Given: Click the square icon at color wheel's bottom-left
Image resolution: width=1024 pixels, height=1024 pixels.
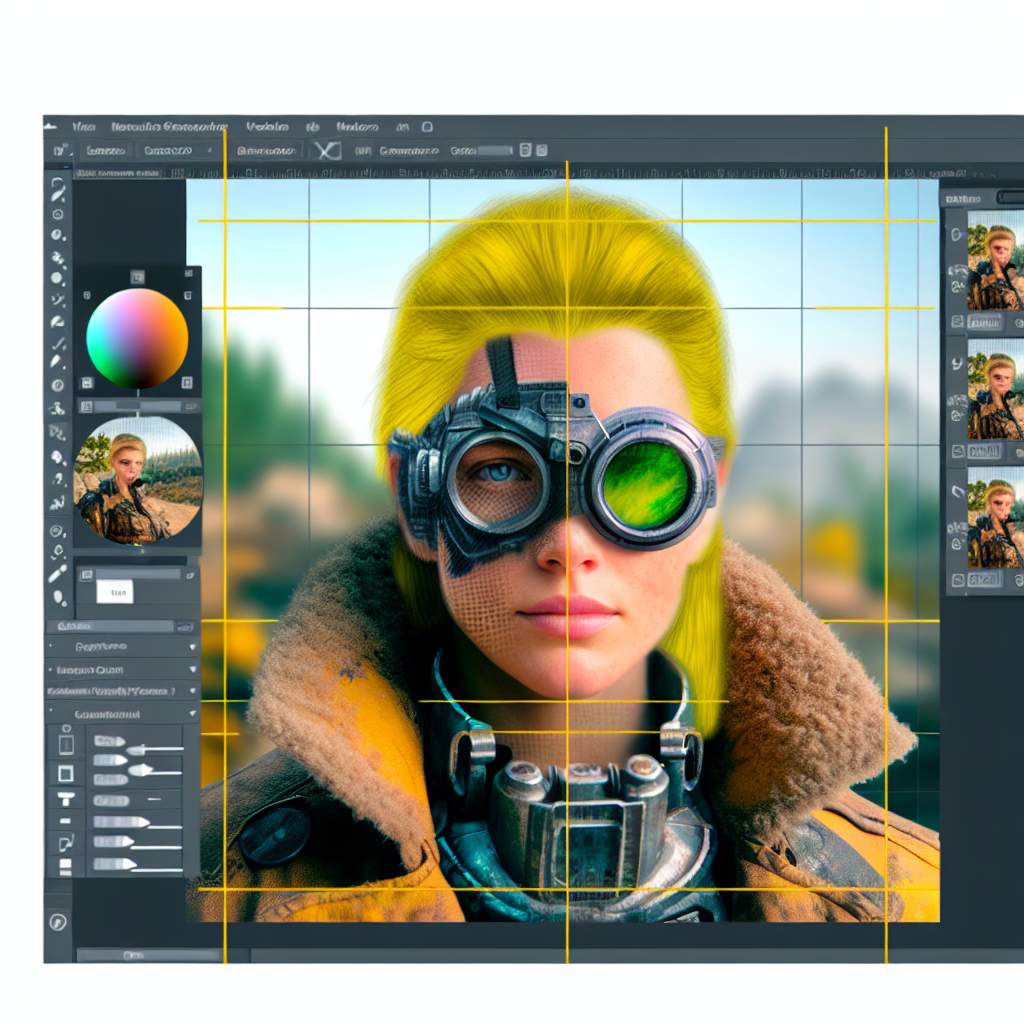Looking at the screenshot, I should 88,381.
